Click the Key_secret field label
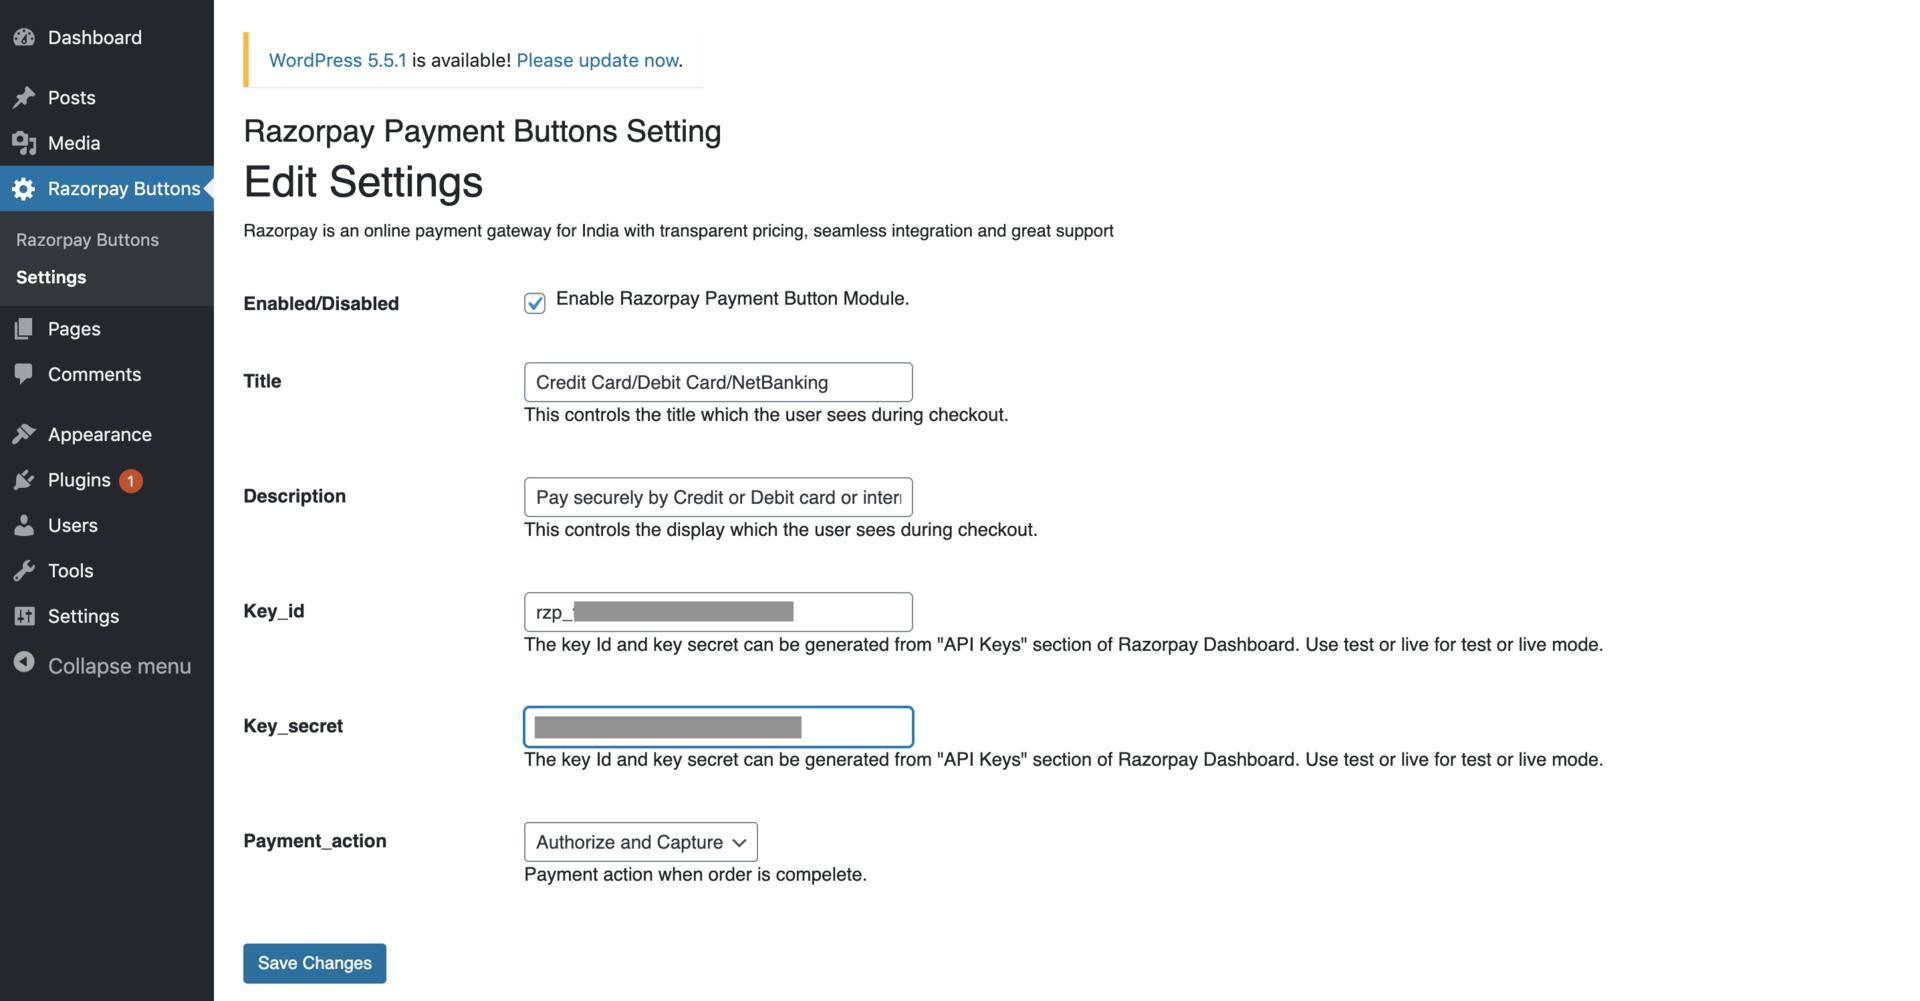Viewport: 1920px width, 1001px height. pos(293,726)
